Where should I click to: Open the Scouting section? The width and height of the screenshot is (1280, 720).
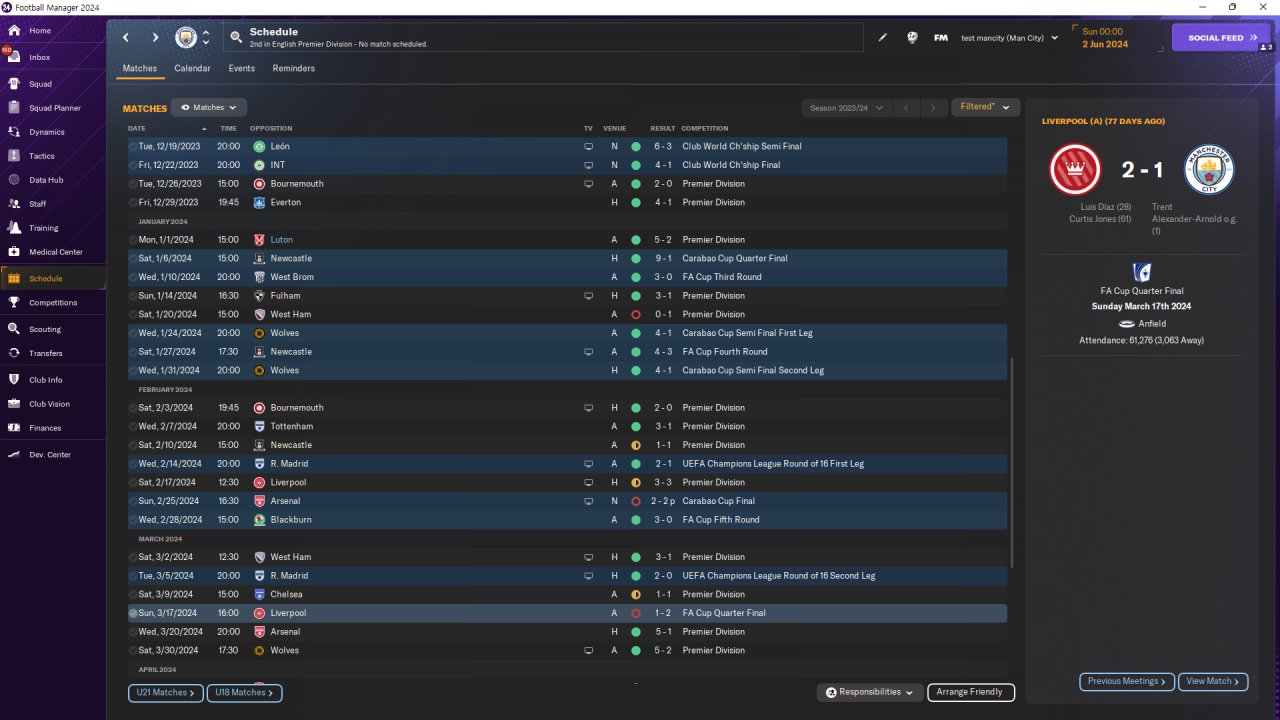pos(45,329)
